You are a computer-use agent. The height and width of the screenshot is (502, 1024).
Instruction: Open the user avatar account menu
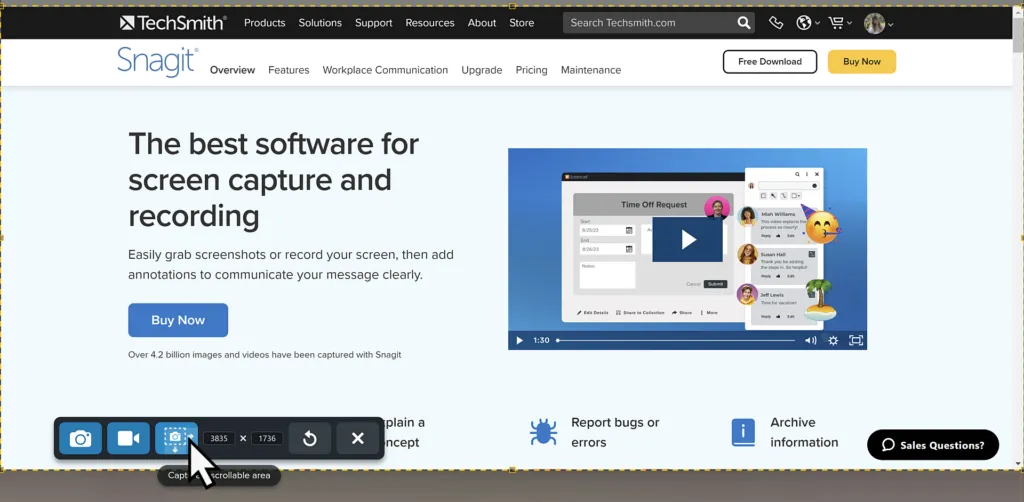point(878,24)
